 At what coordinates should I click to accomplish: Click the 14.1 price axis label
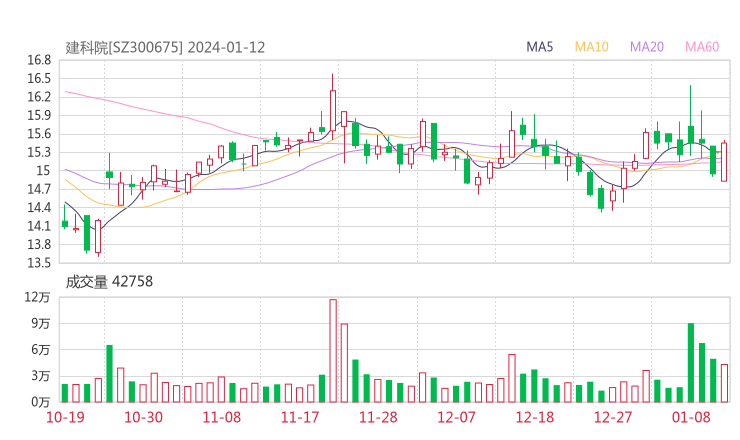[x=39, y=226]
